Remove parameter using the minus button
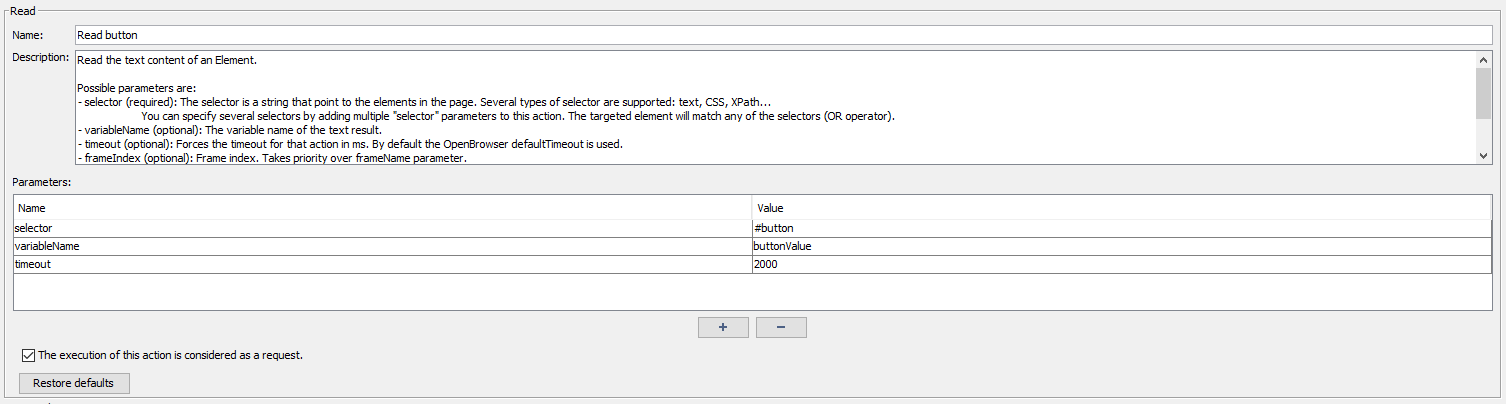 coord(781,327)
